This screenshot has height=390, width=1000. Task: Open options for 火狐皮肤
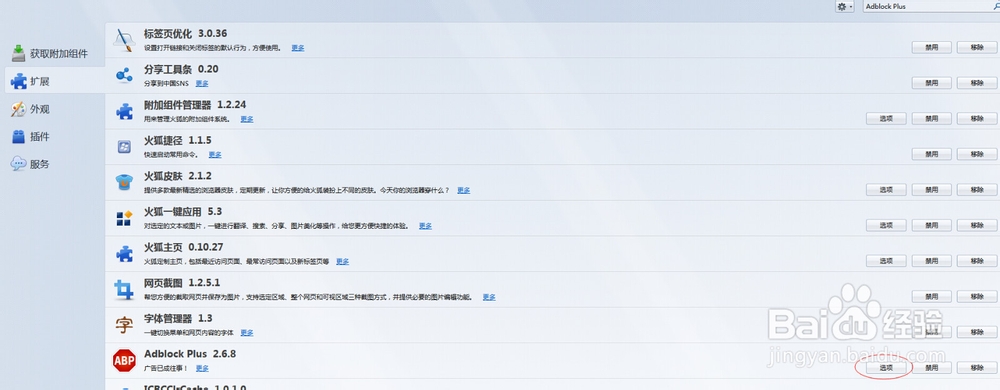click(x=886, y=190)
